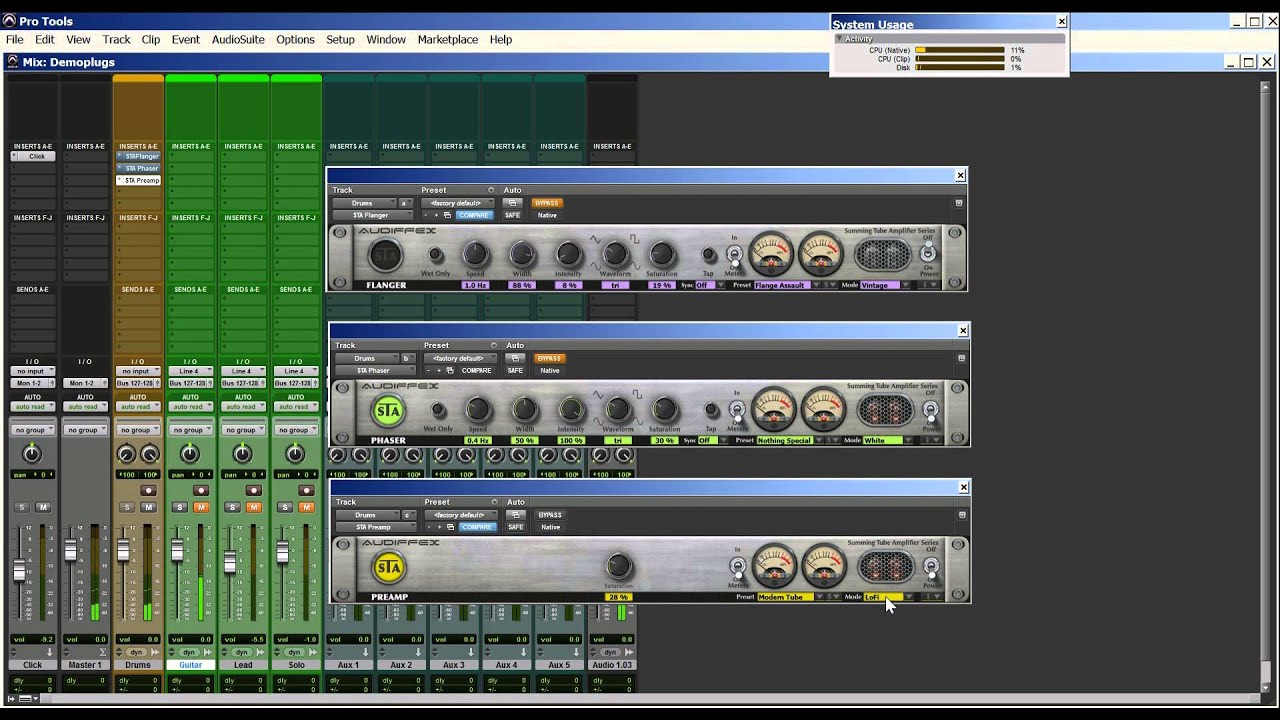
Task: Open the Sync Off dropdown on the Phaser
Action: [710, 440]
